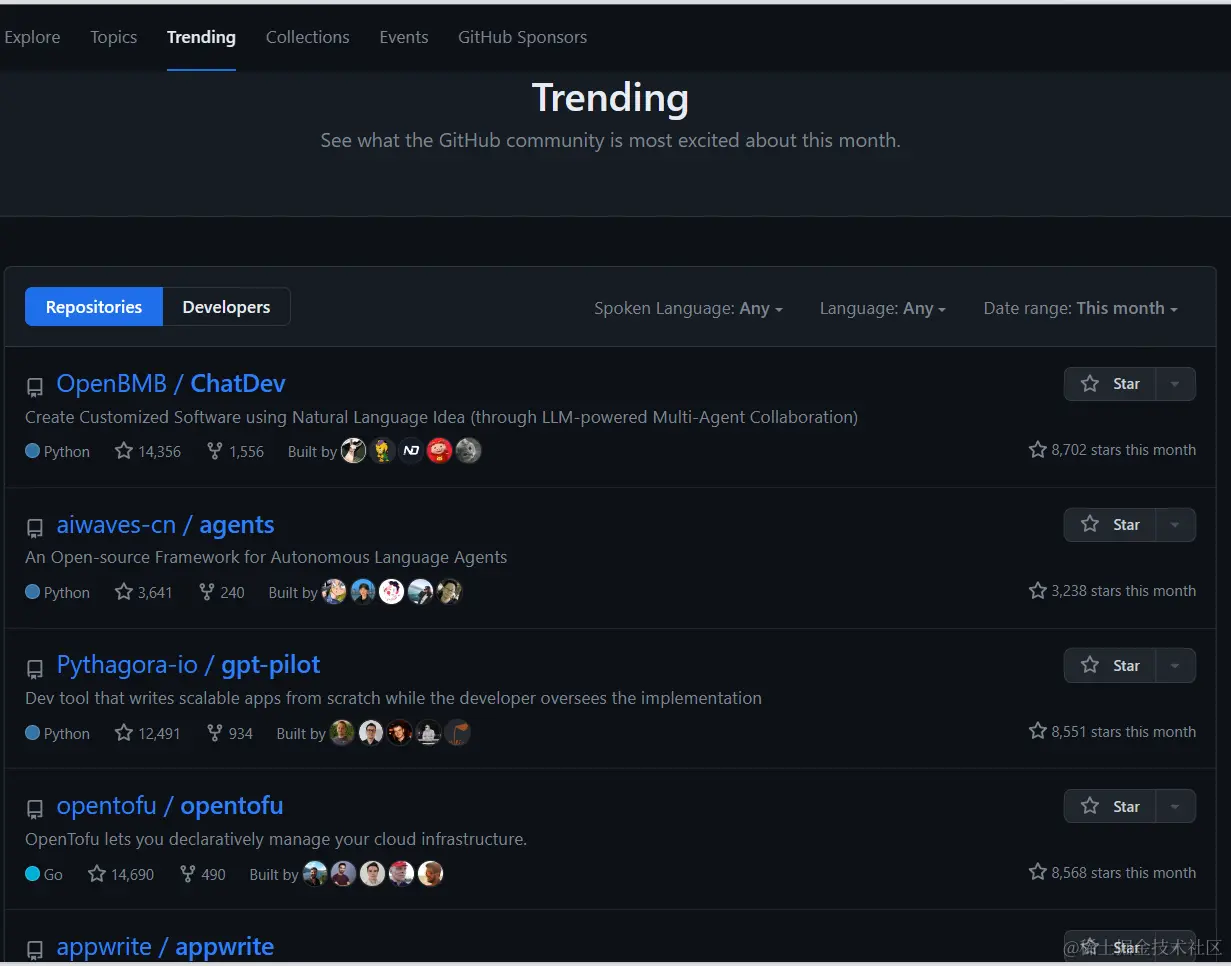
Task: Click the Trending page heading
Action: (x=610, y=98)
